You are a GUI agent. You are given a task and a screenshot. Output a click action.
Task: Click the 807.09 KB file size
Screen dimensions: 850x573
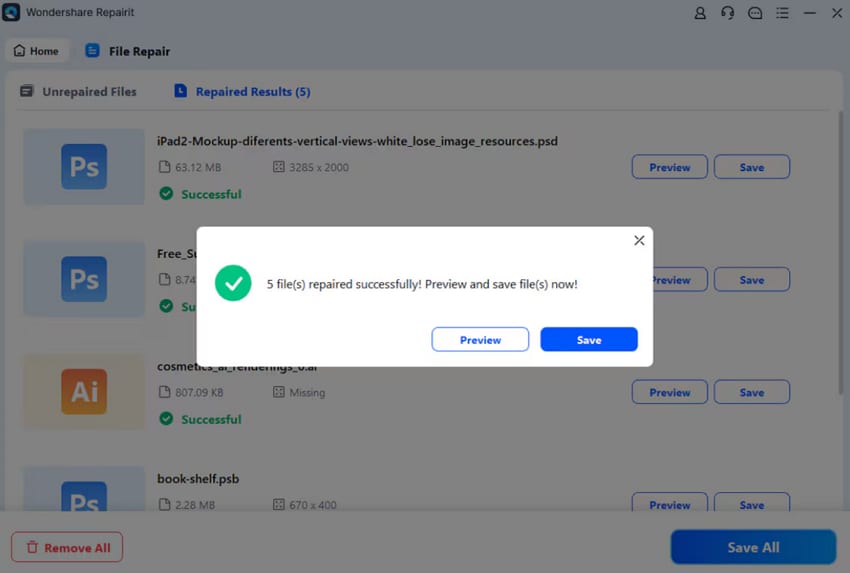coord(199,392)
